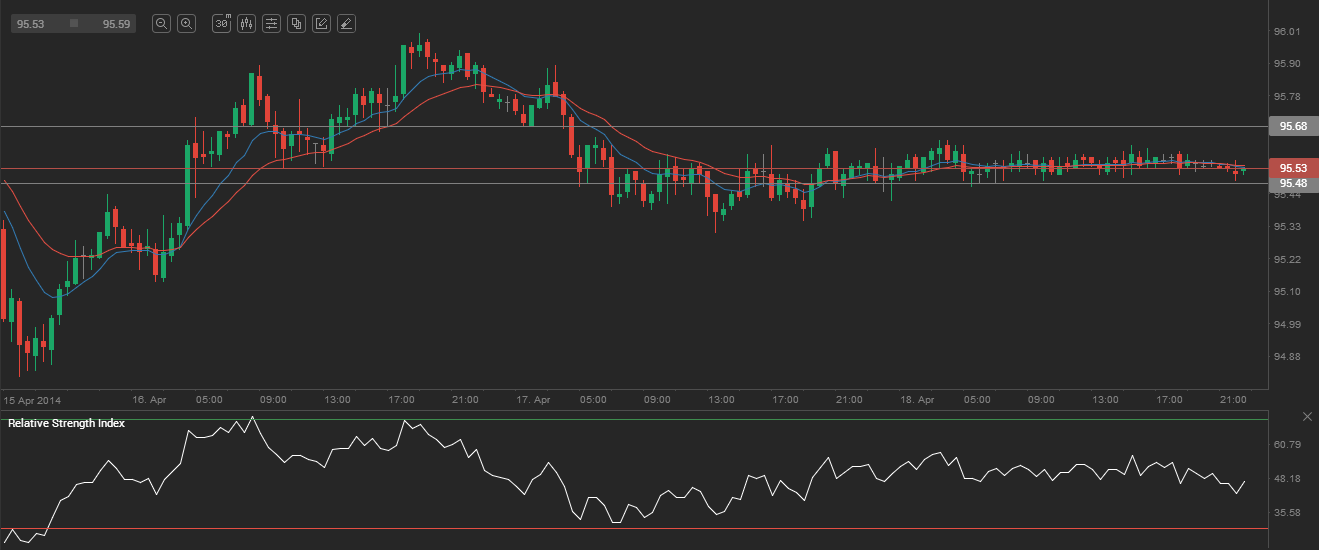Click the overlapping-squares toolbar icon

tap(296, 23)
